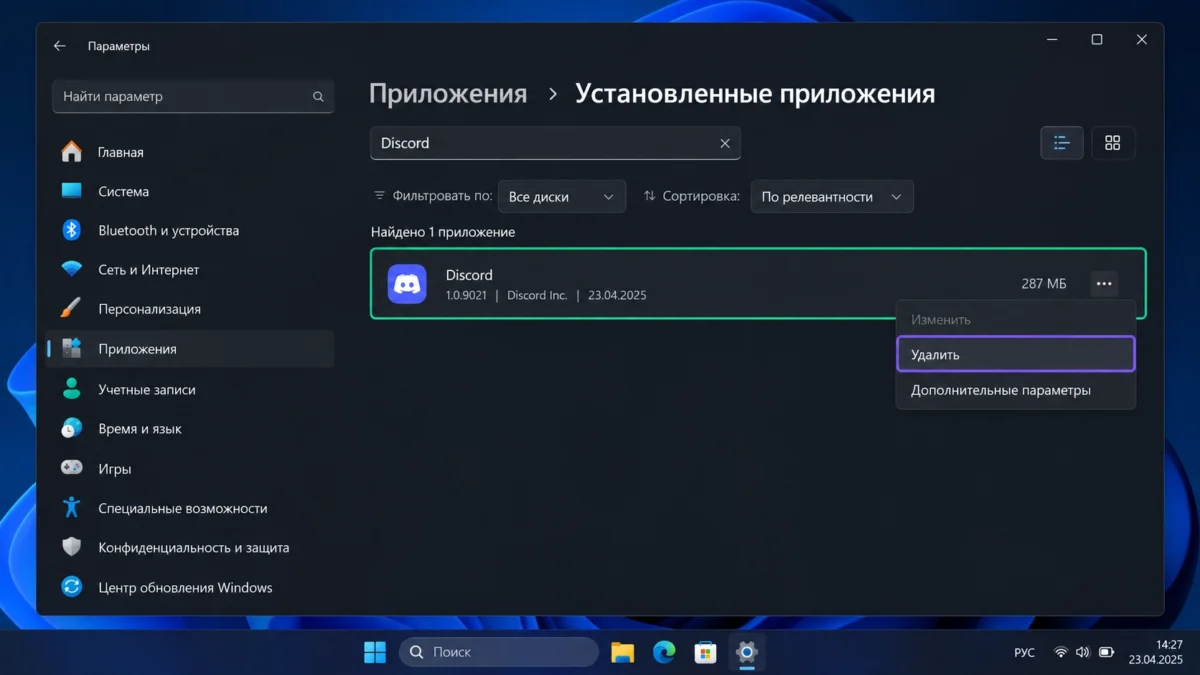The width and height of the screenshot is (1200, 675).
Task: Open Специальные возможности settings
Action: (190, 508)
